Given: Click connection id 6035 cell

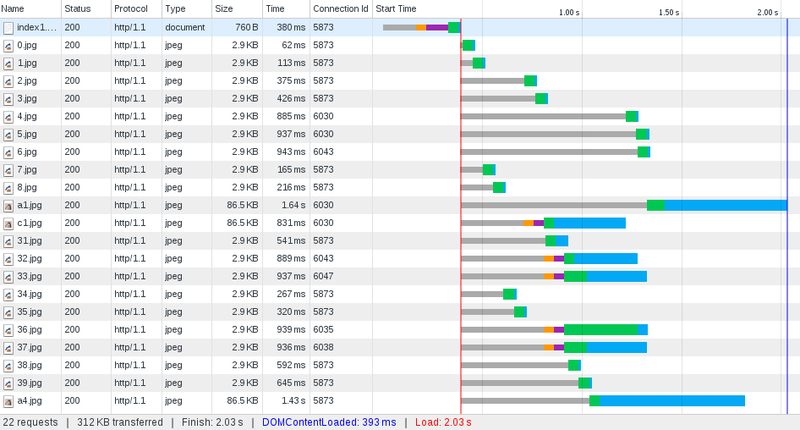Looking at the screenshot, I should pos(323,330).
